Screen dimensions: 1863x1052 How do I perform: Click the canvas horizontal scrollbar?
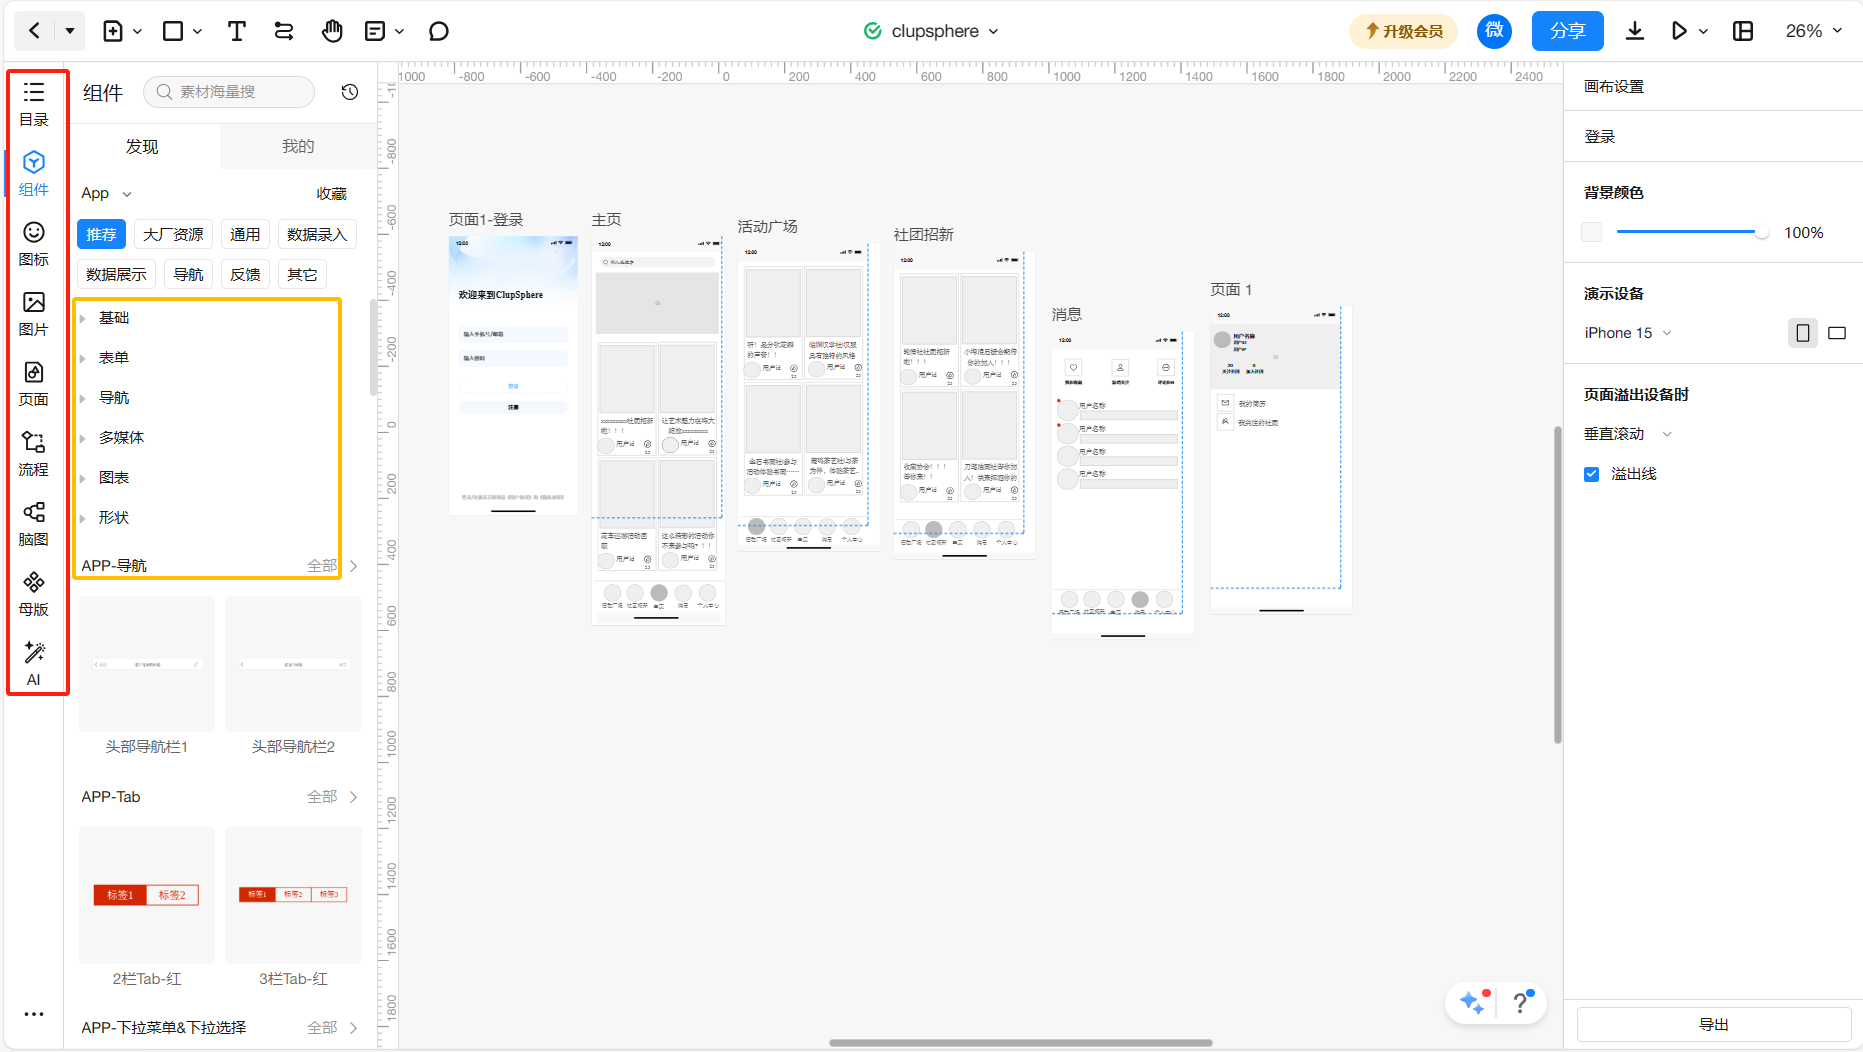coord(1020,1043)
